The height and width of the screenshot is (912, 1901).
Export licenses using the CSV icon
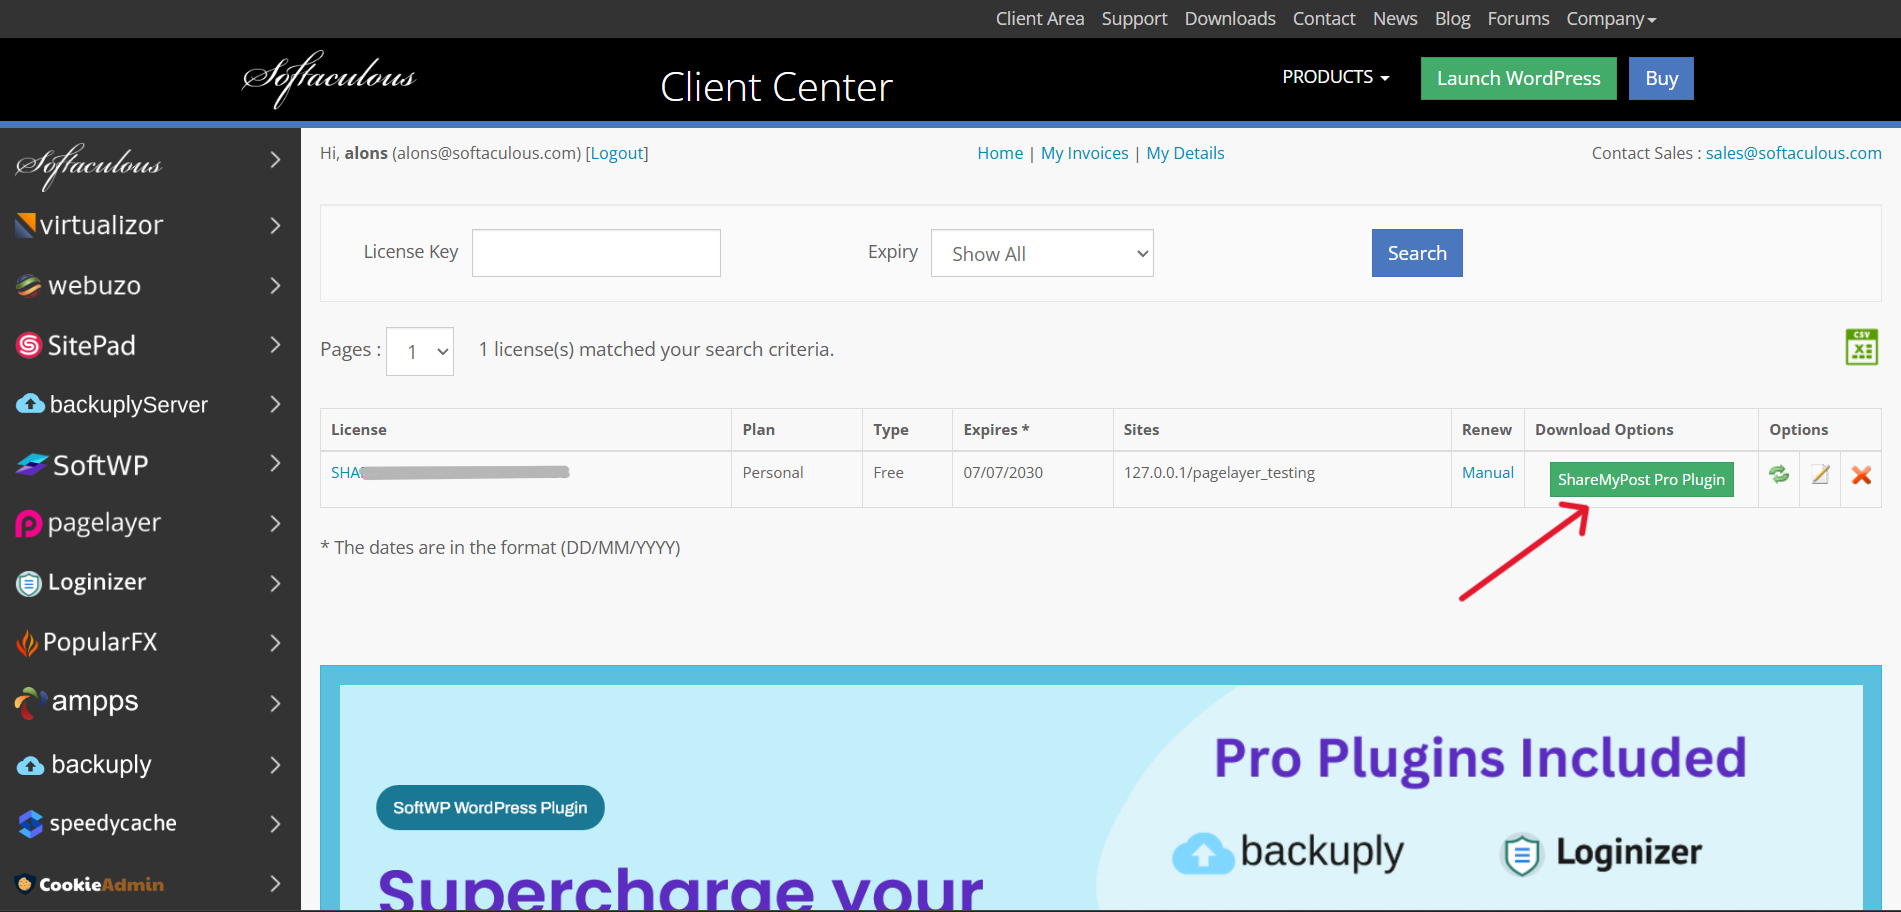click(x=1861, y=348)
